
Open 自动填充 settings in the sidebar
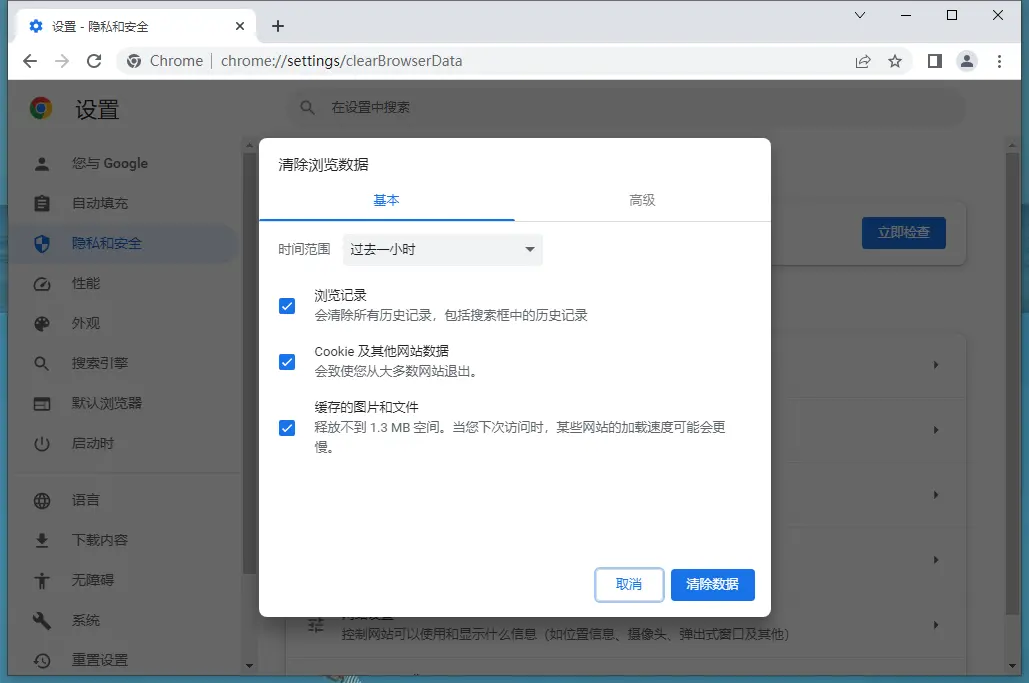[41, 203]
